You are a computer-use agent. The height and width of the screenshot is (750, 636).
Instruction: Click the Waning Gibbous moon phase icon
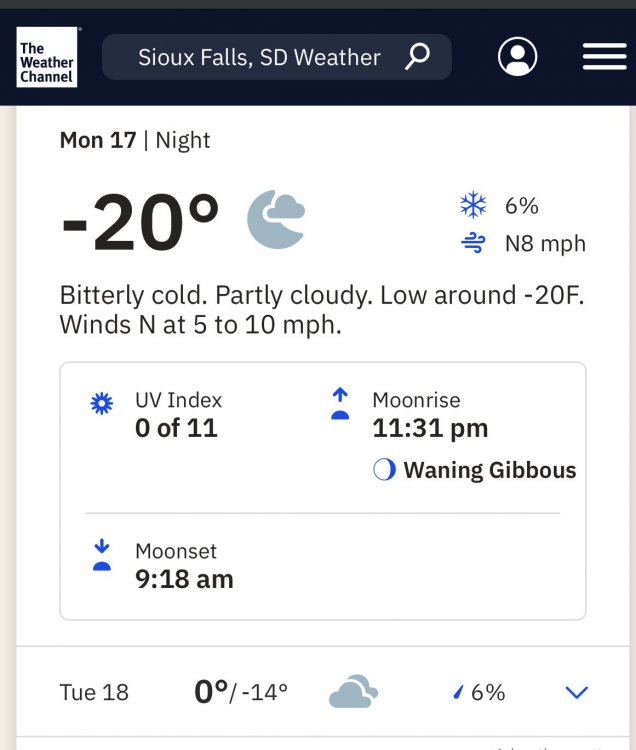point(384,470)
